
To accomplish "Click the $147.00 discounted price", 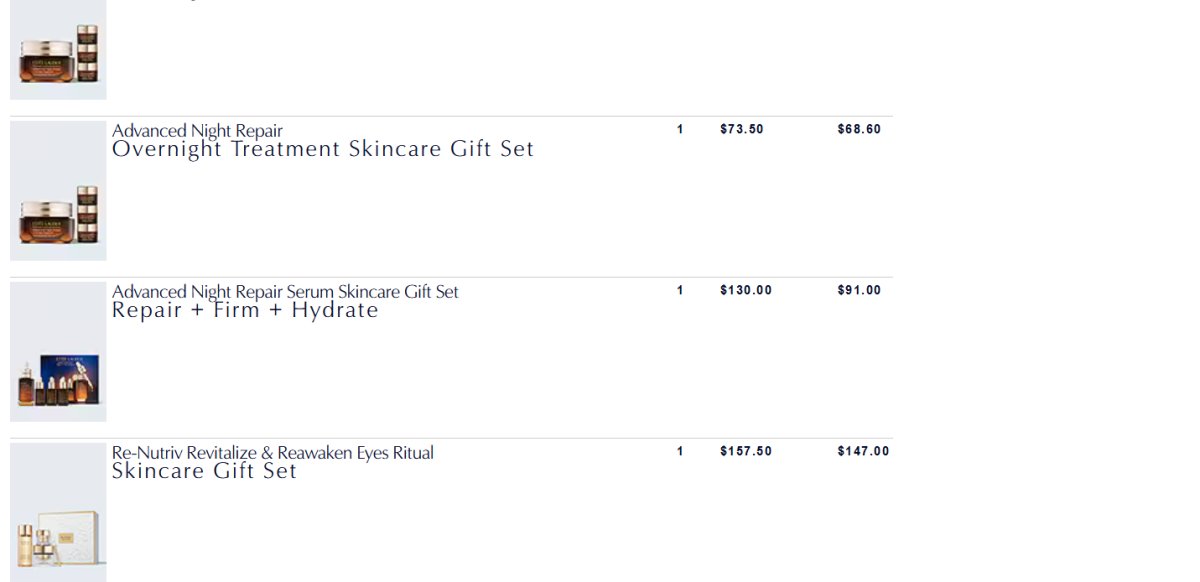I will tap(863, 451).
